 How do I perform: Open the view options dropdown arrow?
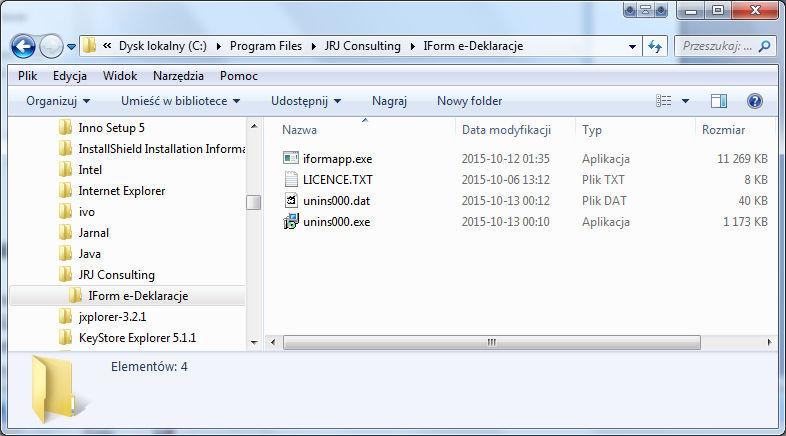tap(685, 101)
